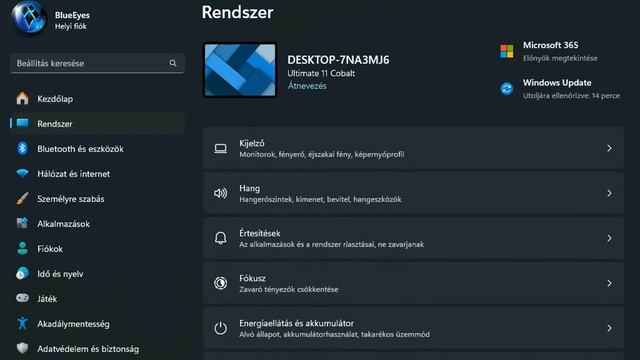
Task: Click the DESKTOP-7NA3MJ6 computer name
Action: pyautogui.click(x=338, y=60)
